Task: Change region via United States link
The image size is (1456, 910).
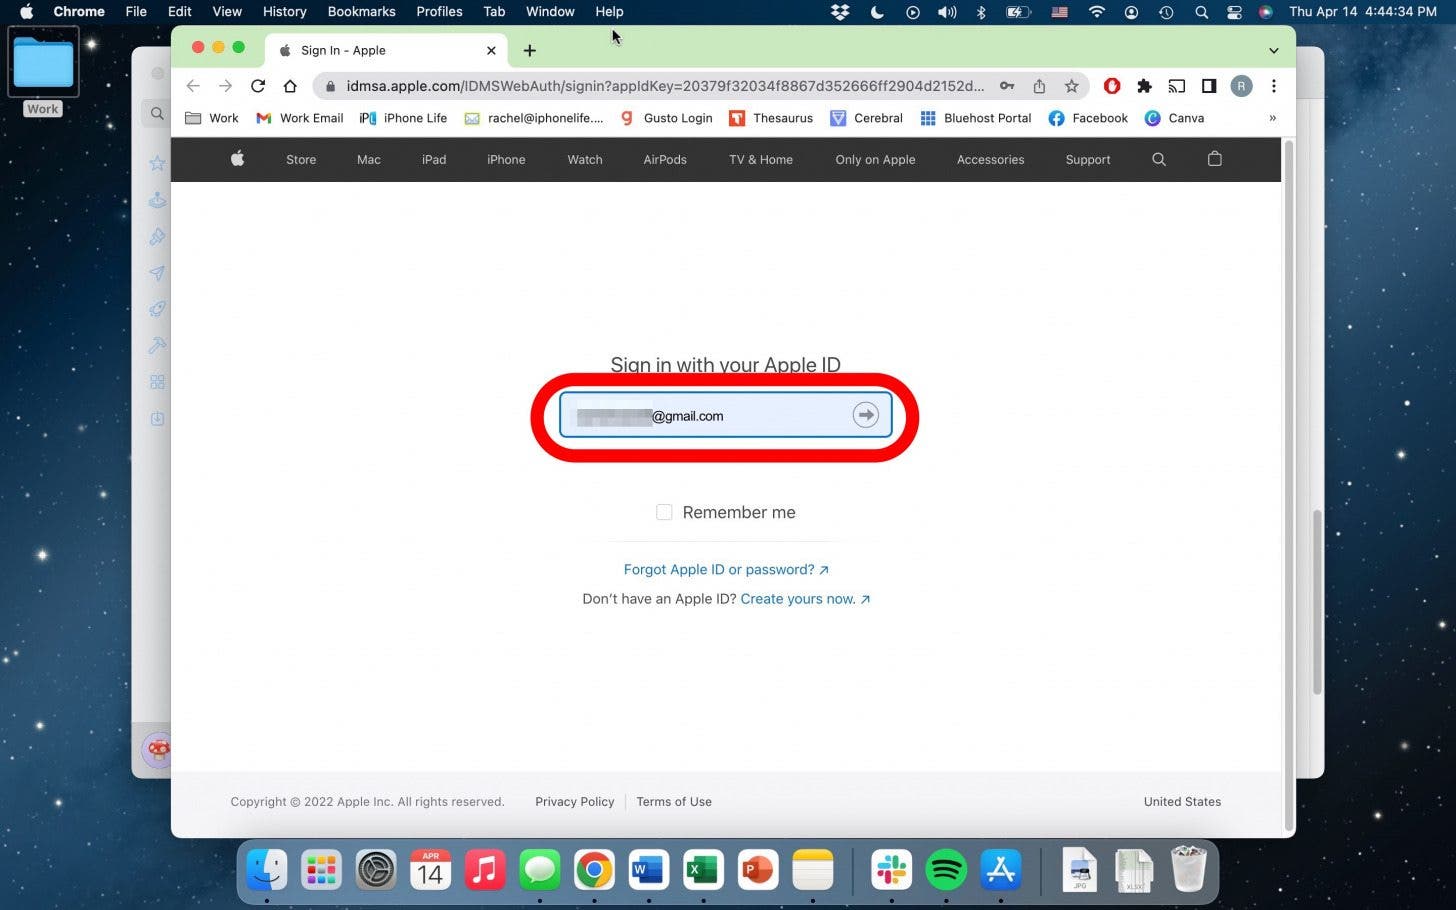Action: click(x=1182, y=802)
